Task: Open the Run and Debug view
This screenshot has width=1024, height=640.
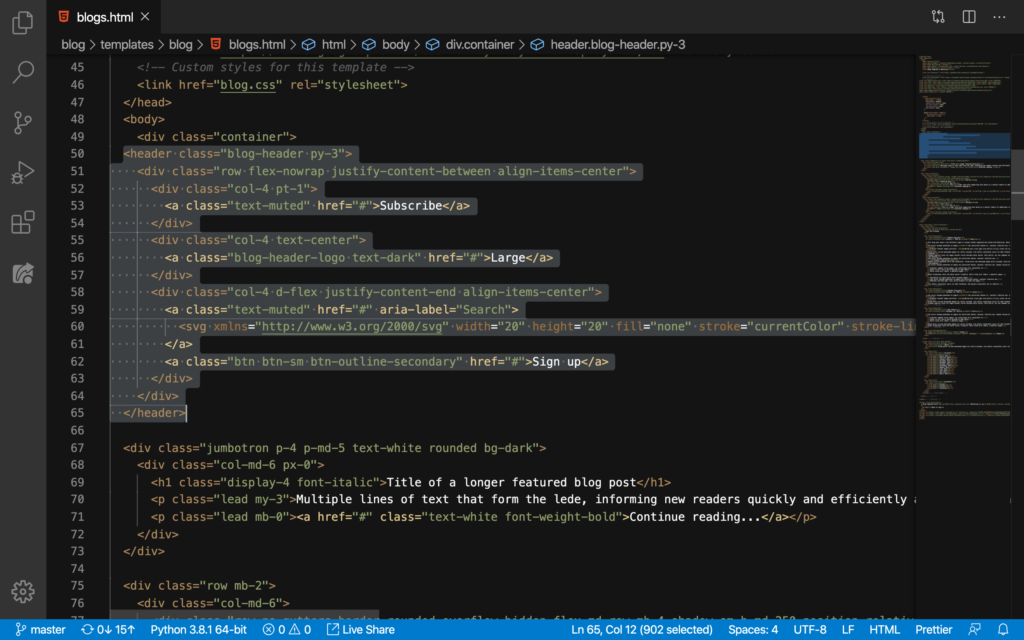Action: (23, 172)
